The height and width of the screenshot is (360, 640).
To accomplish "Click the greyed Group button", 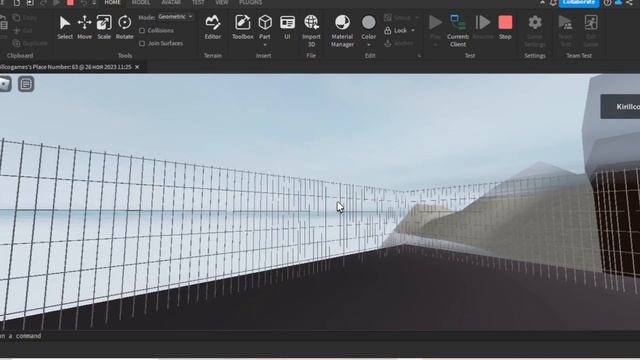I will tap(398, 18).
